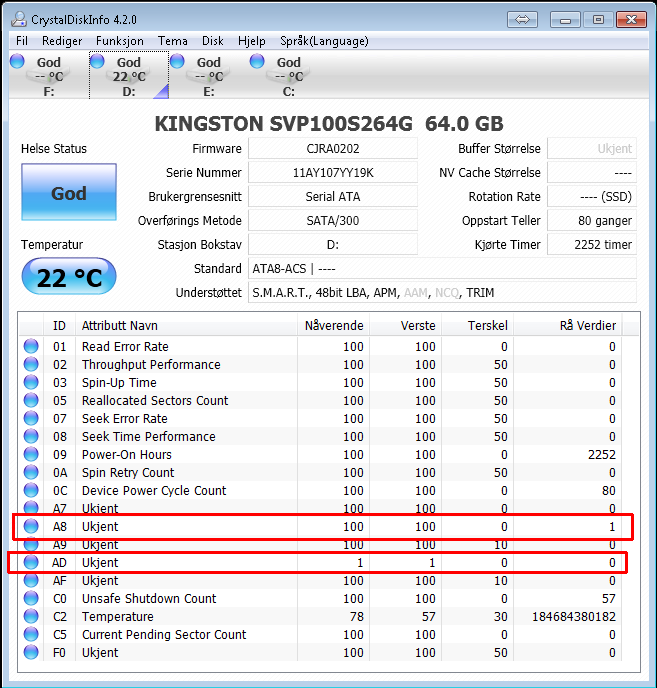The image size is (657, 688).
Task: Open the Tema menu
Action: point(172,41)
